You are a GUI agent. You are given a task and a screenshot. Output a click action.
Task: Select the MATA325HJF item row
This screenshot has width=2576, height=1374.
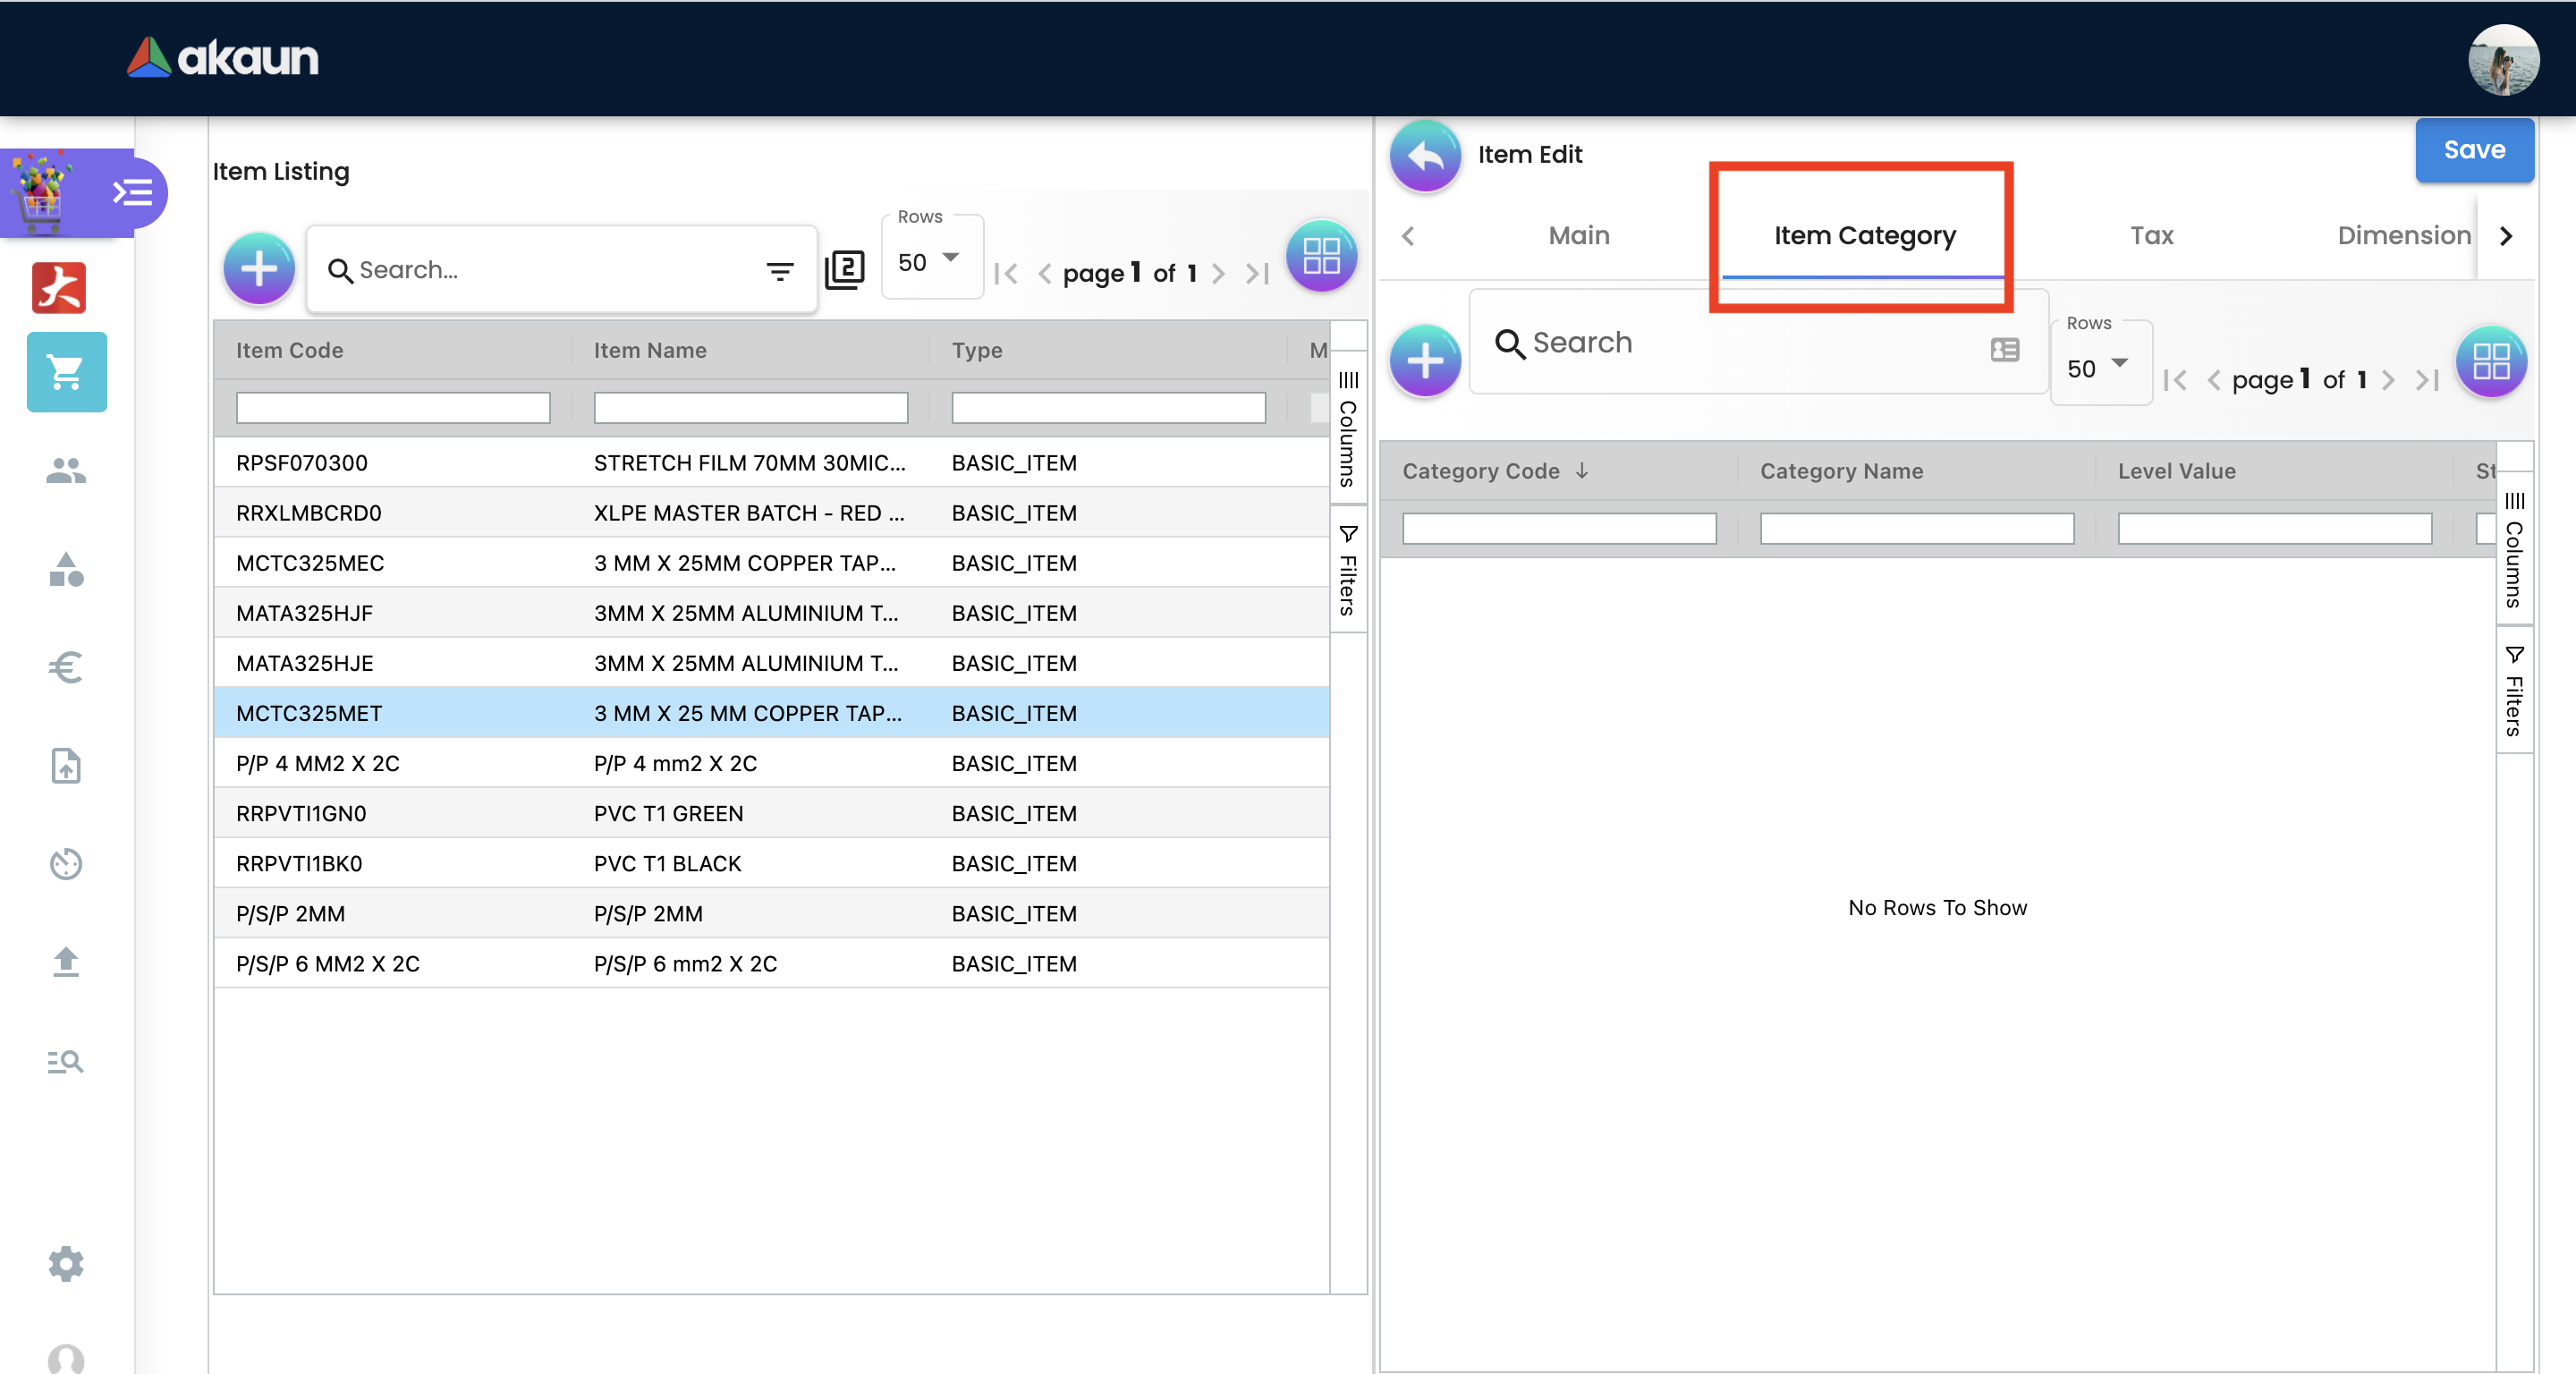coord(304,613)
